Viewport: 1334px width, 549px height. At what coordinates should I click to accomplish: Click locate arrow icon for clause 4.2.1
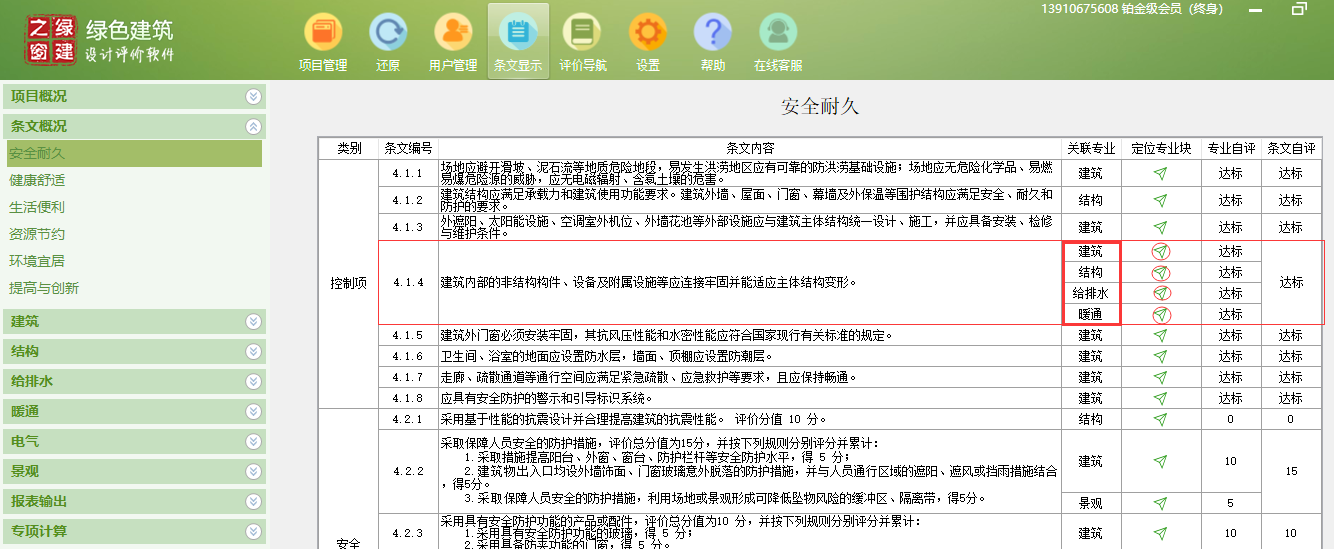pyautogui.click(x=1160, y=420)
